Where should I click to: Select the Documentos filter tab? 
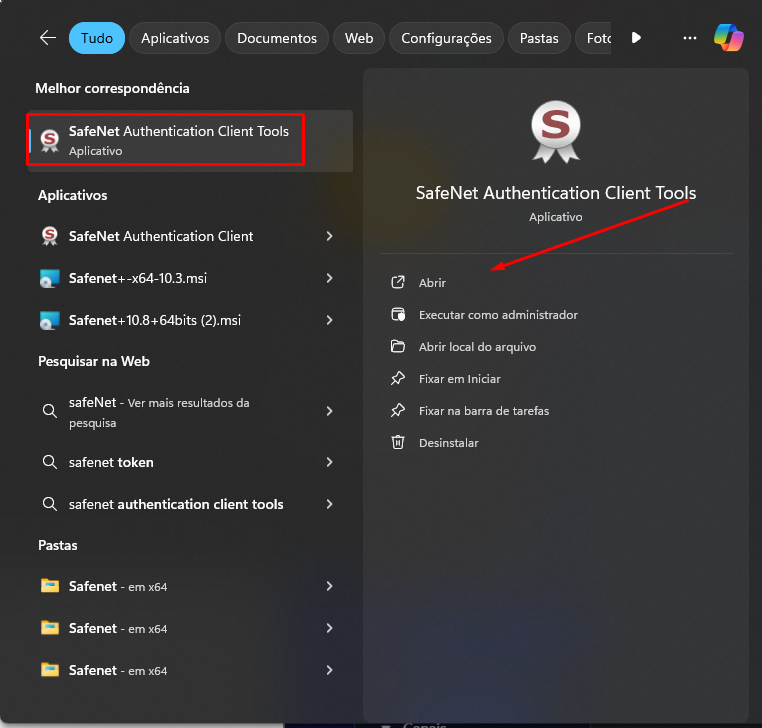point(277,38)
